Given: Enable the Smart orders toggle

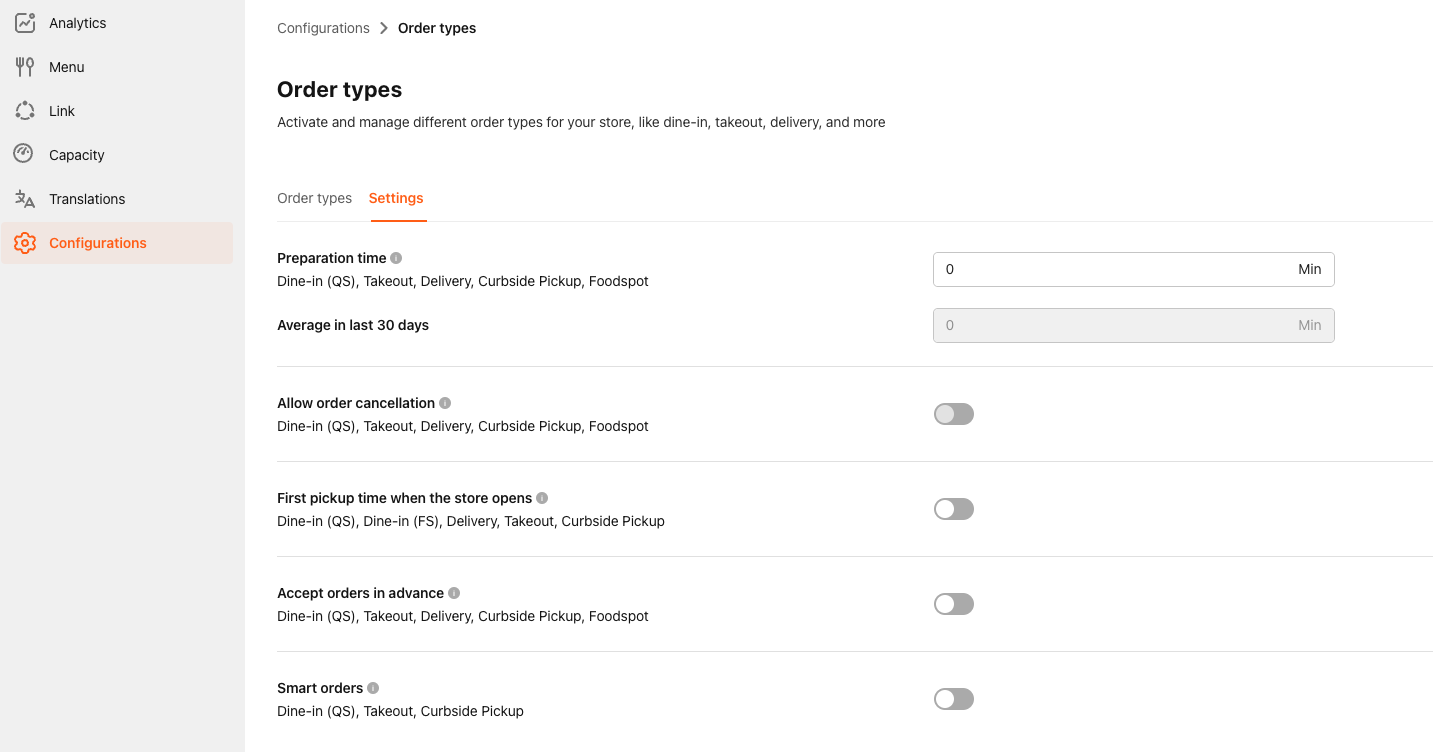Looking at the screenshot, I should coord(954,699).
